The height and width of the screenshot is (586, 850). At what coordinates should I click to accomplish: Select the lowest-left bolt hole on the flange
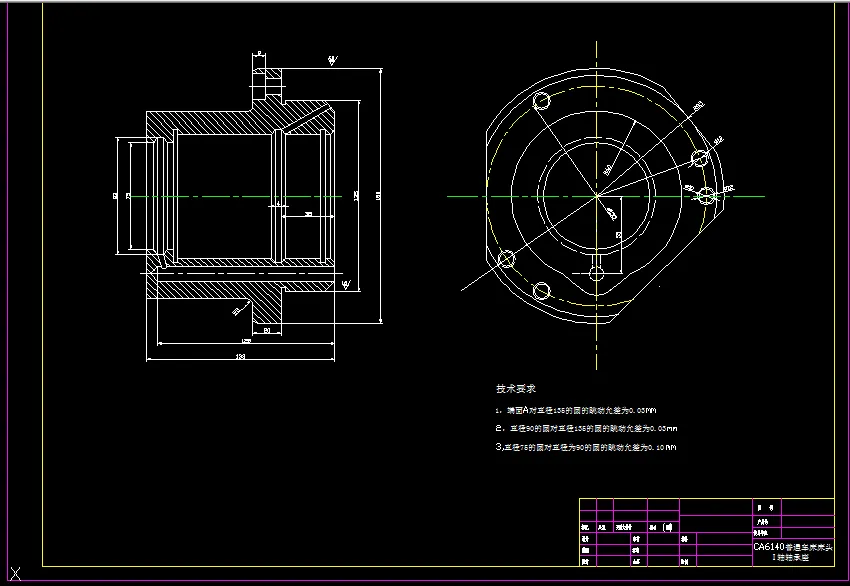click(541, 291)
